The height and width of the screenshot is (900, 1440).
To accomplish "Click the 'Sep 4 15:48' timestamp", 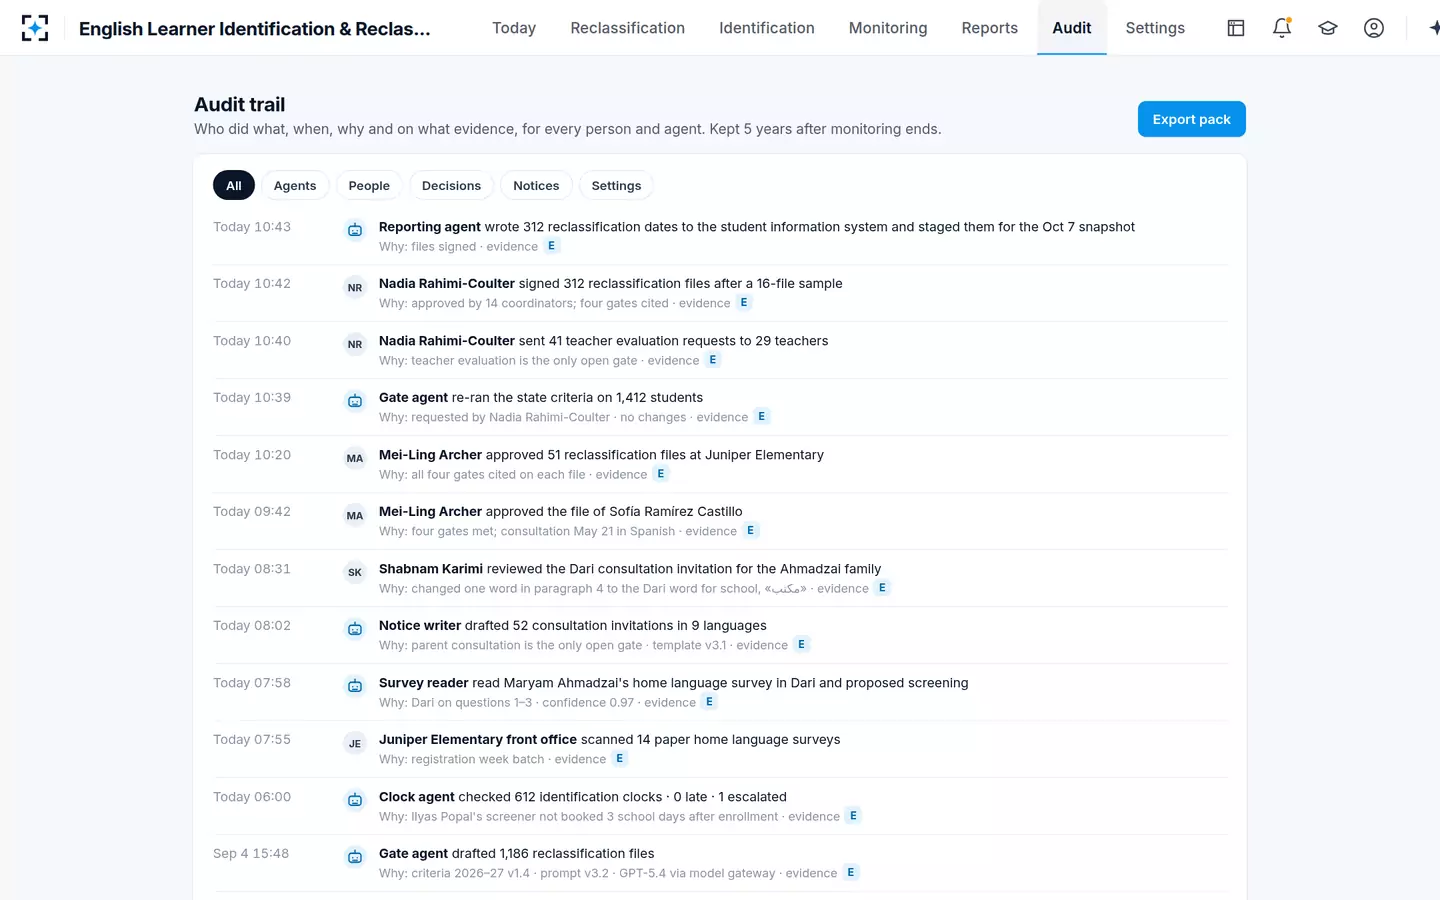I will click(251, 854).
